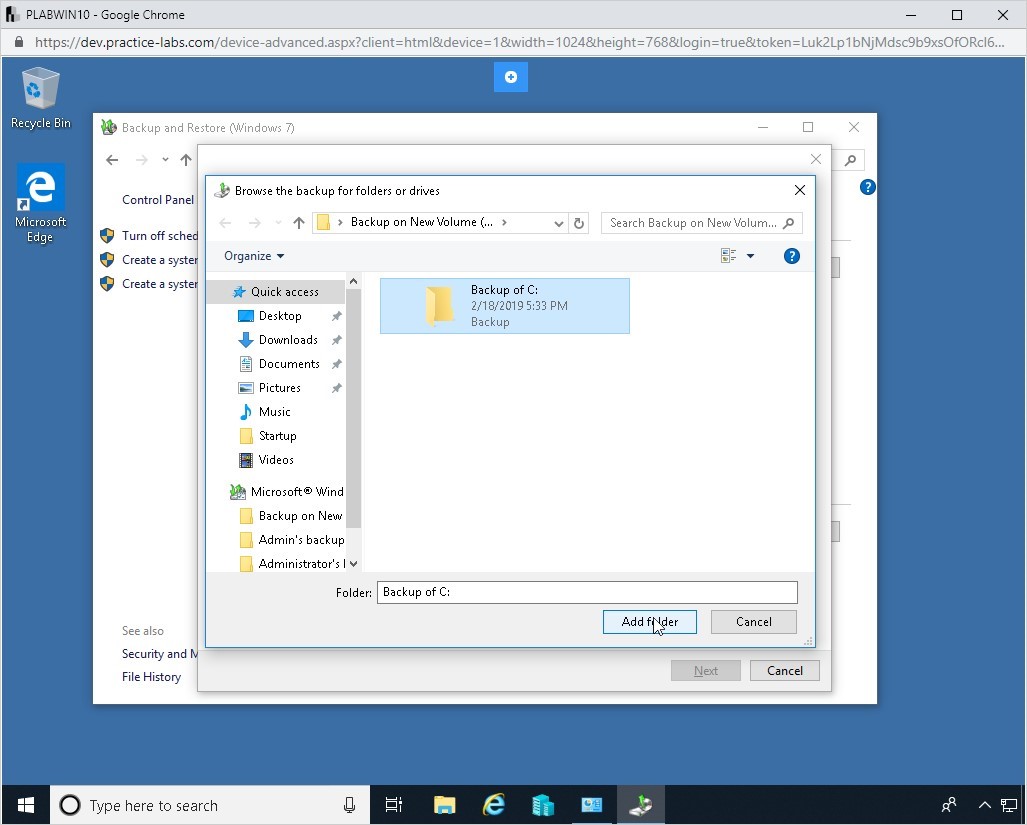Click network icon in system tray
This screenshot has width=1027, height=825.
[1009, 805]
